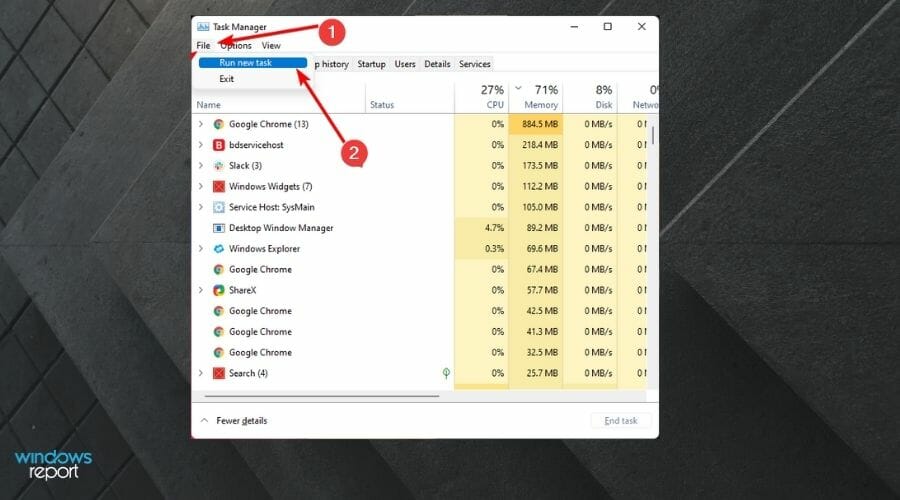900x500 pixels.
Task: Expand the Search (4) group
Action: pos(200,373)
